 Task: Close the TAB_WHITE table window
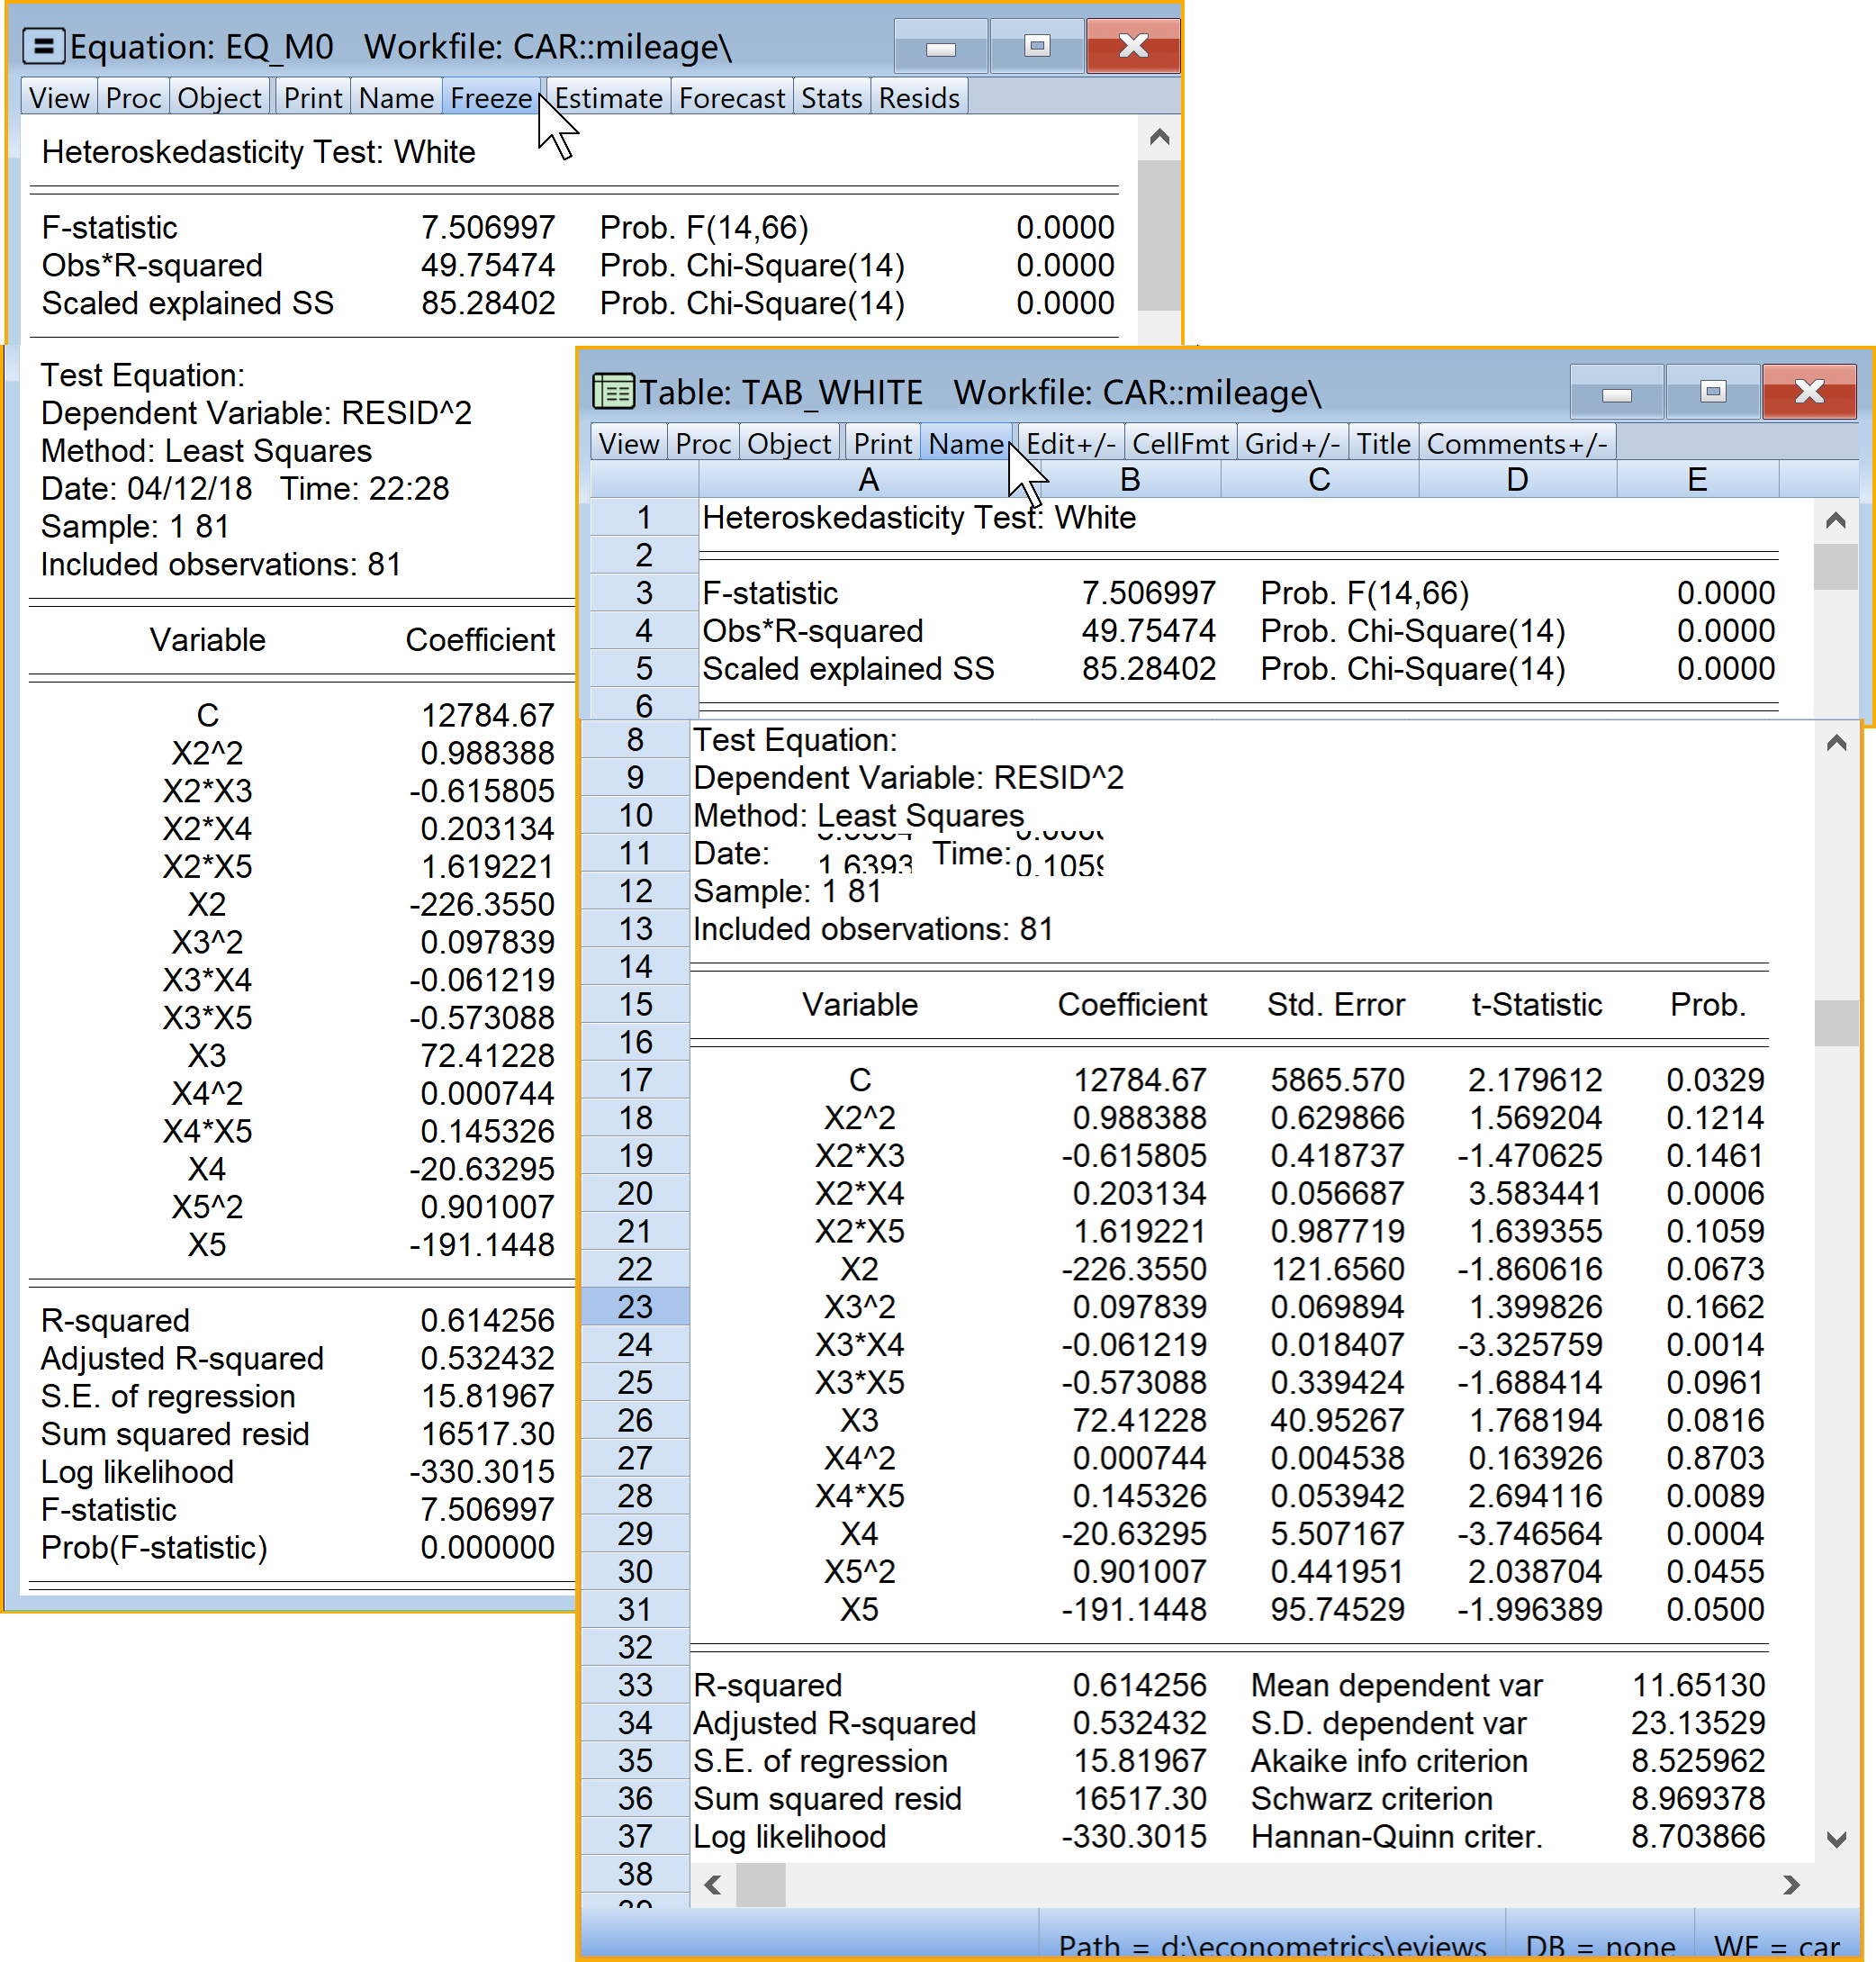(1809, 392)
